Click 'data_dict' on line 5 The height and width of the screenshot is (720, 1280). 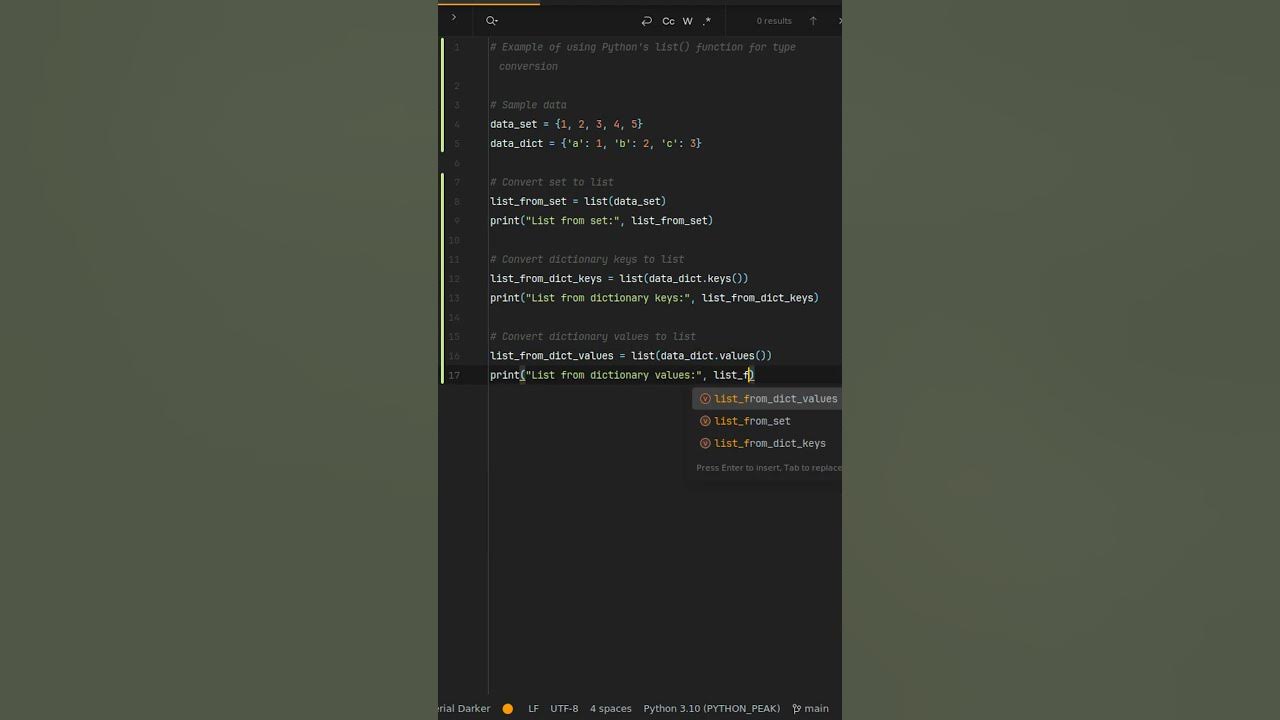516,143
